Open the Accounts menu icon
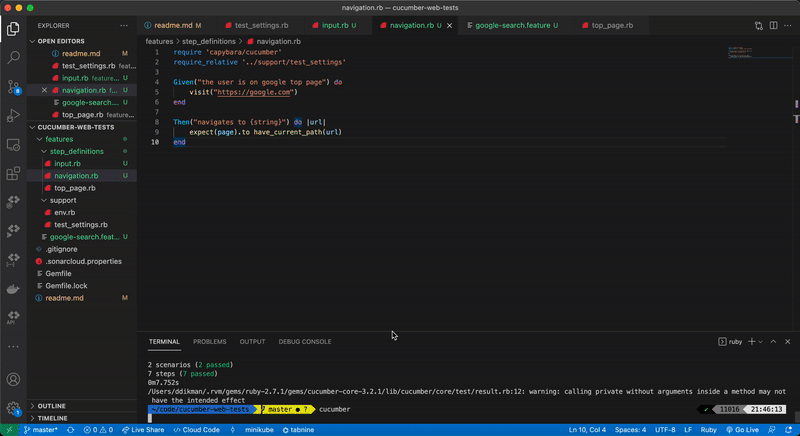800x436 pixels. [13, 379]
